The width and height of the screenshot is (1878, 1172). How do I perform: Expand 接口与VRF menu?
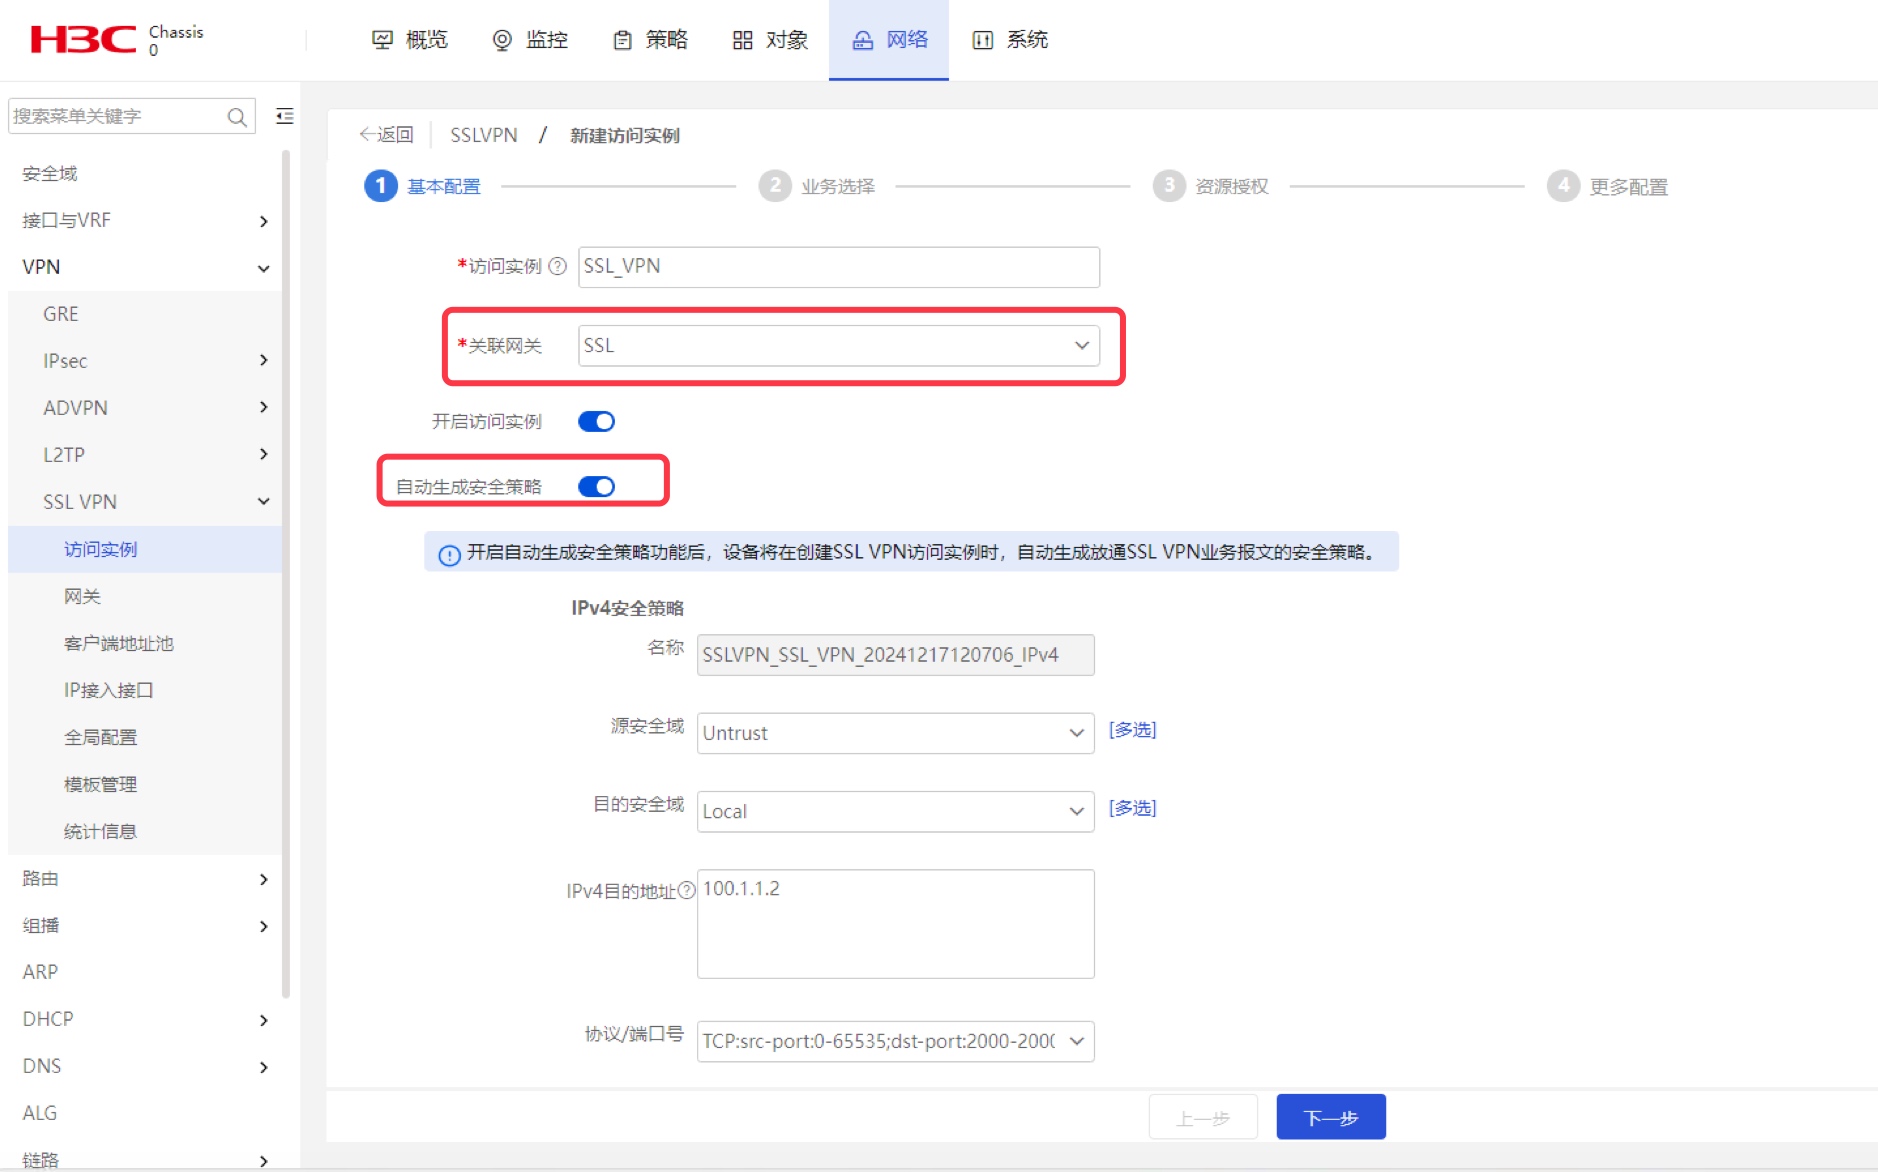tap(146, 220)
